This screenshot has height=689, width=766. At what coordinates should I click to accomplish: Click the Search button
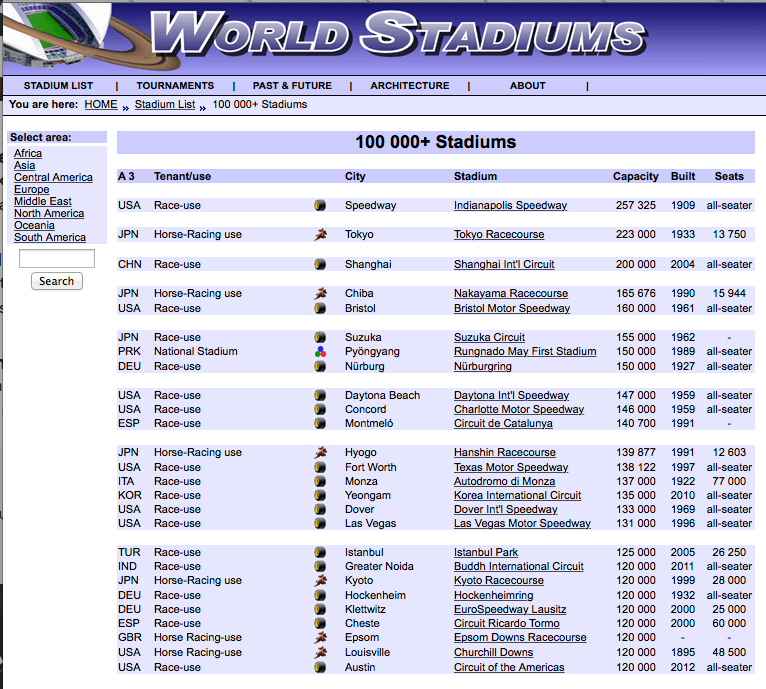(x=57, y=281)
